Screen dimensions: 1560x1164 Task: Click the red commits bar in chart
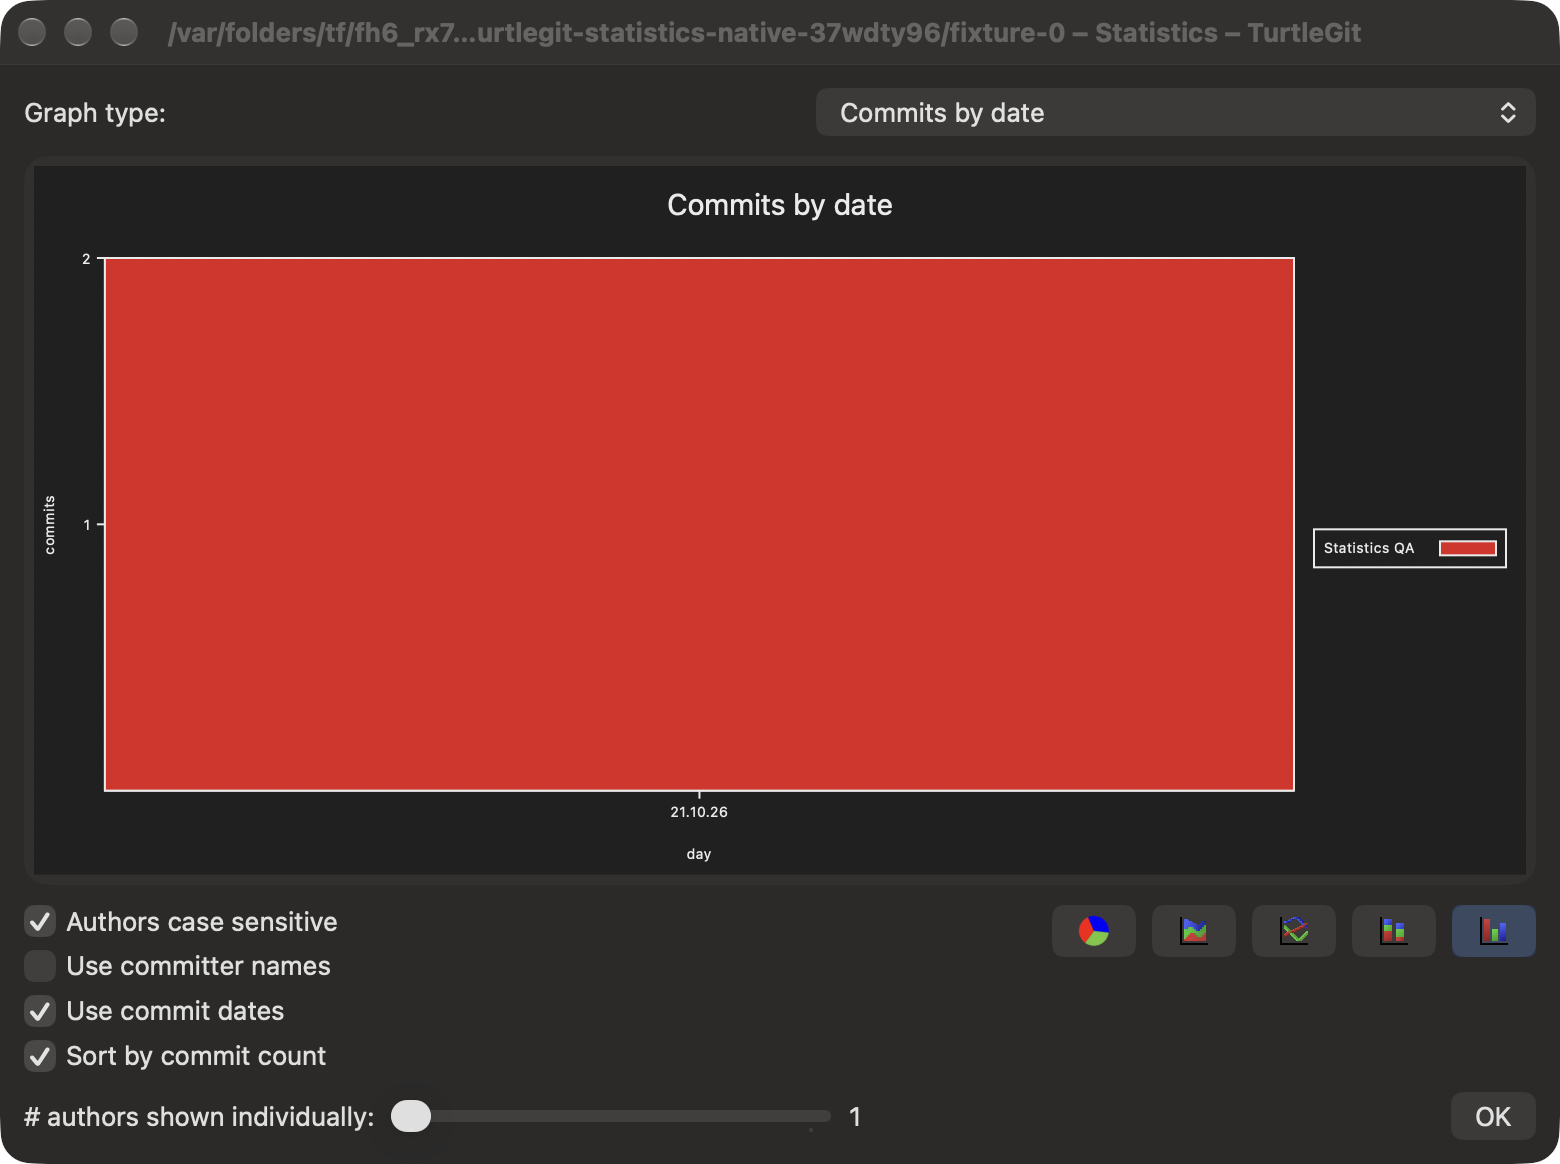[x=699, y=524]
